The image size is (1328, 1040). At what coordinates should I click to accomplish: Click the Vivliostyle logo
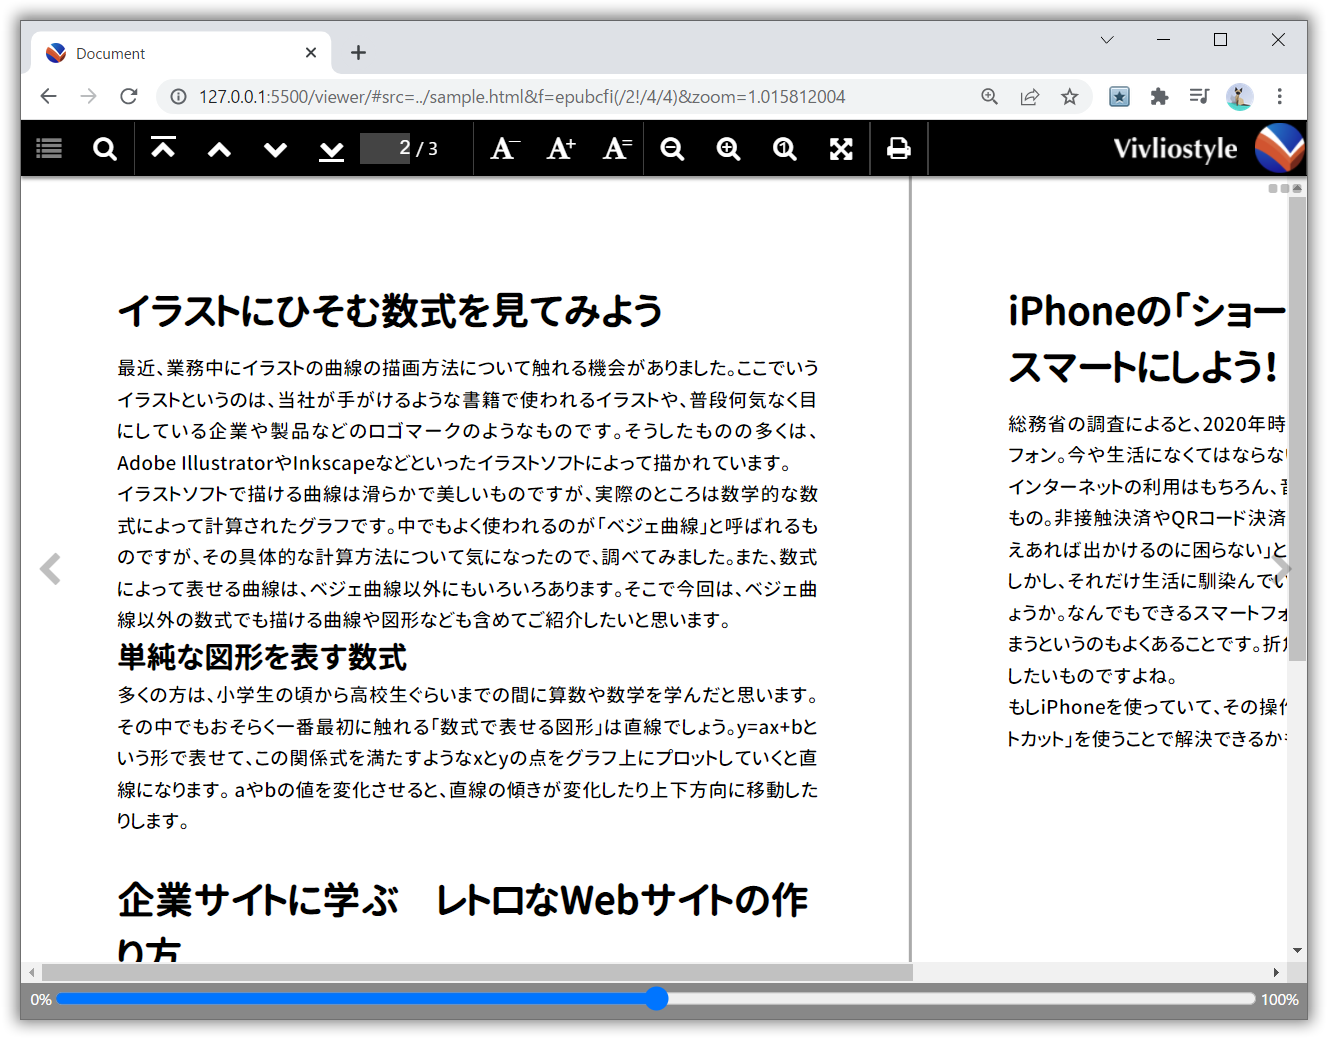pos(1279,147)
